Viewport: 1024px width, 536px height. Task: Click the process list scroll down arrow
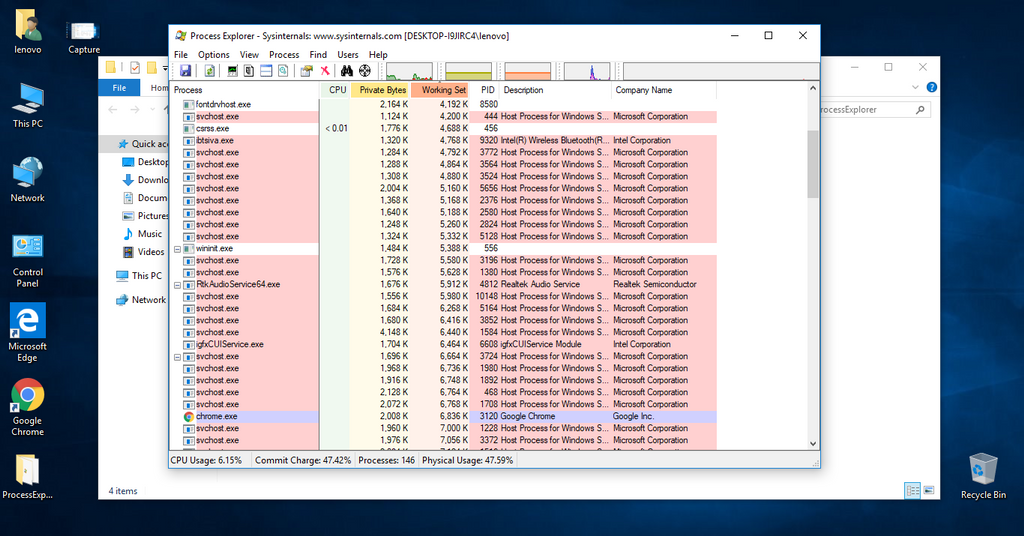pyautogui.click(x=813, y=443)
